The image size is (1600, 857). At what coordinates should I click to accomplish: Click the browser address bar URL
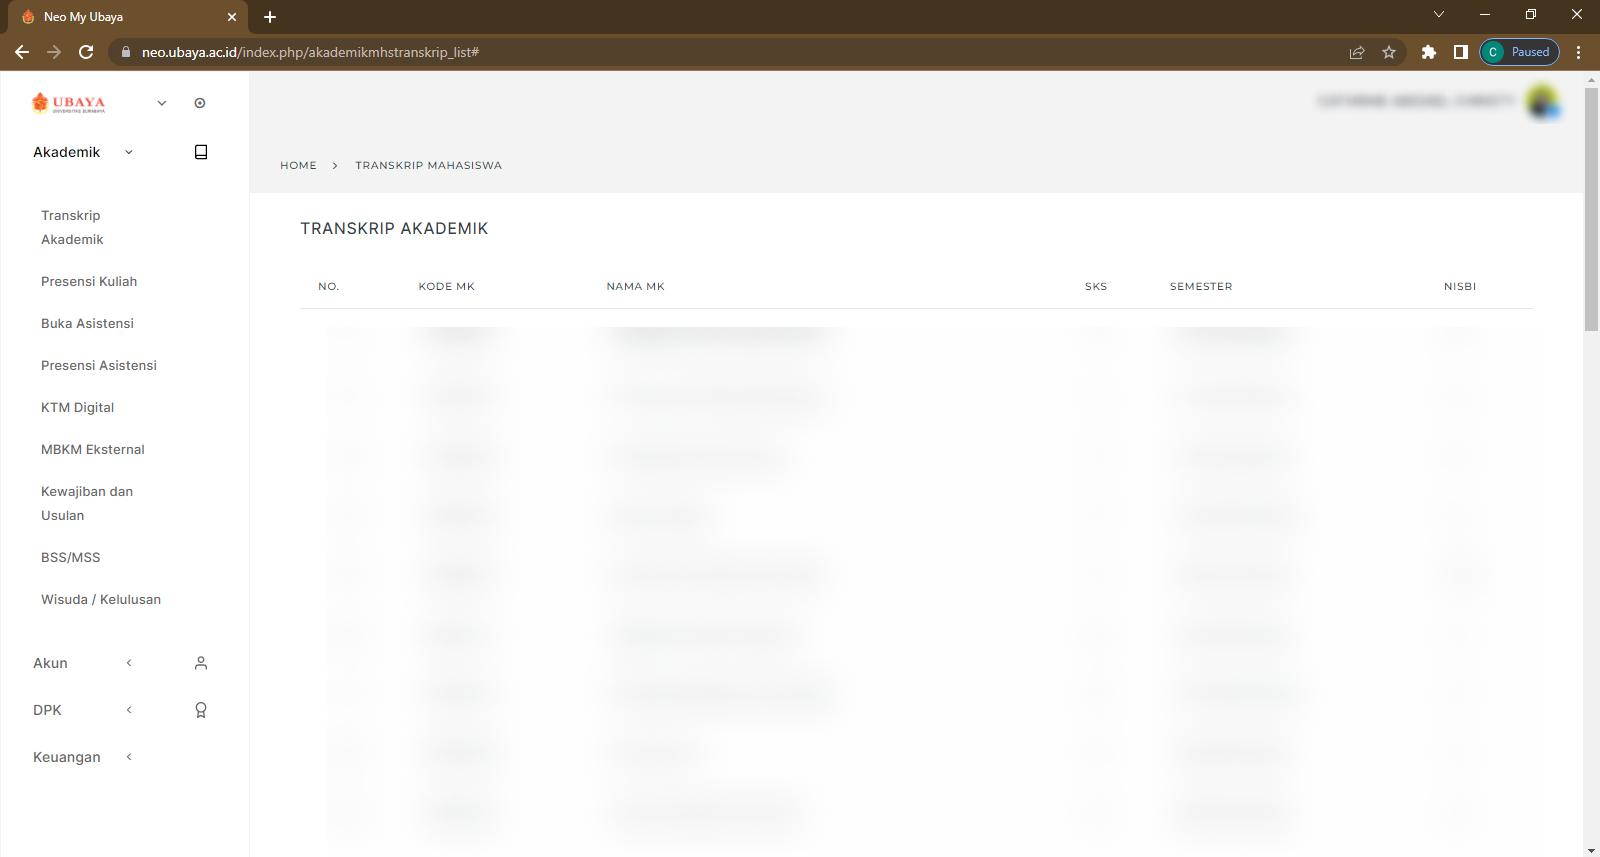point(310,52)
